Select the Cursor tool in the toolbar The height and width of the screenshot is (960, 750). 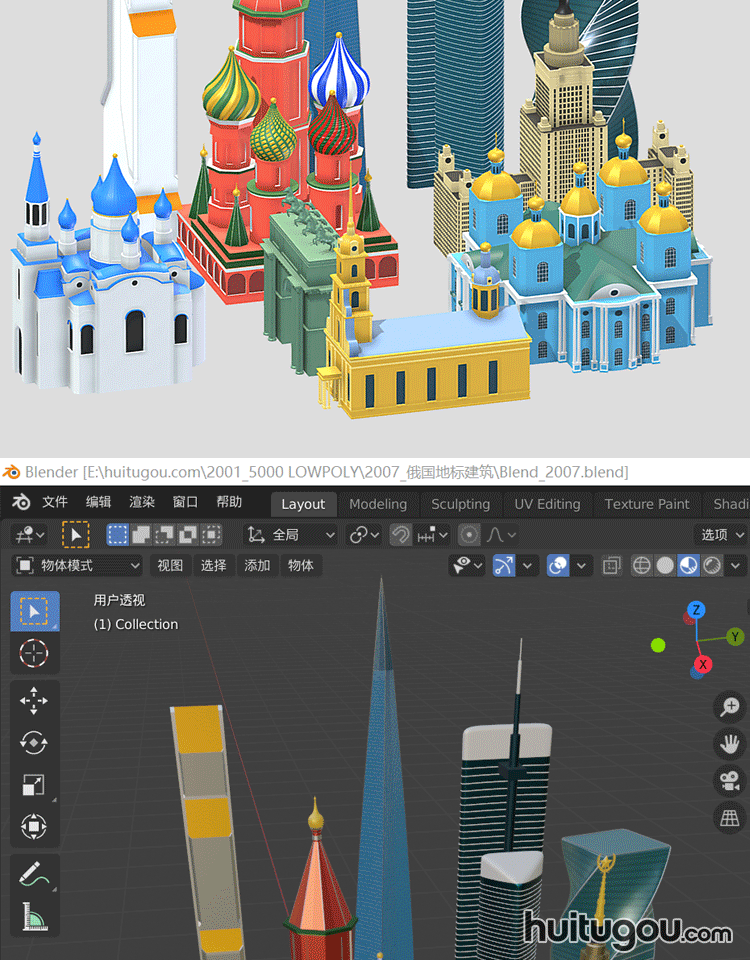[34, 653]
